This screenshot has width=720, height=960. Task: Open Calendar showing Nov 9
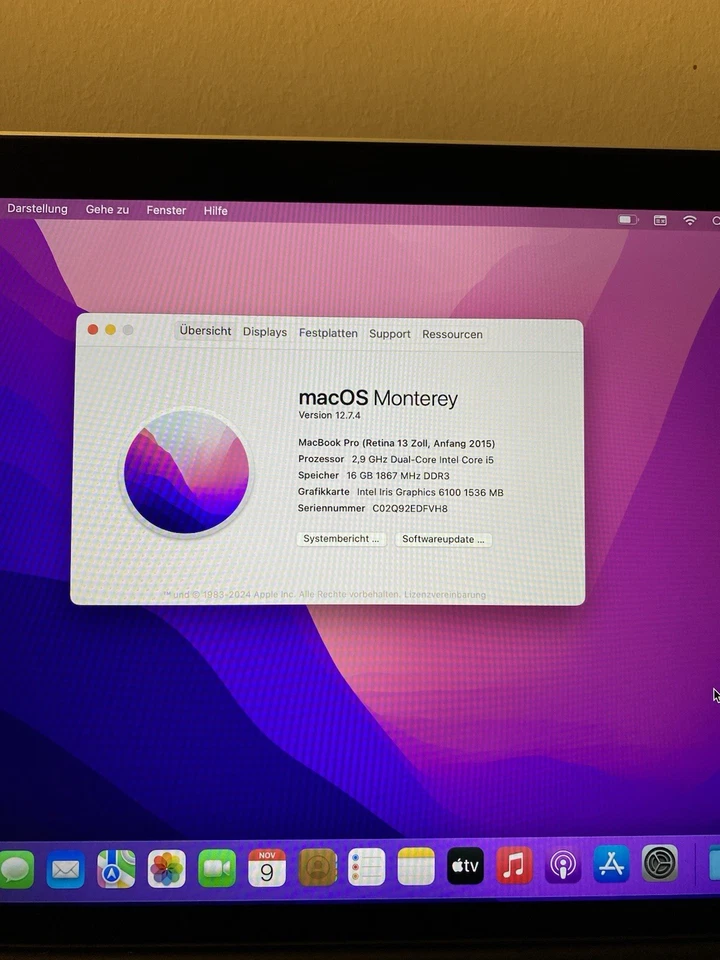pyautogui.click(x=267, y=867)
